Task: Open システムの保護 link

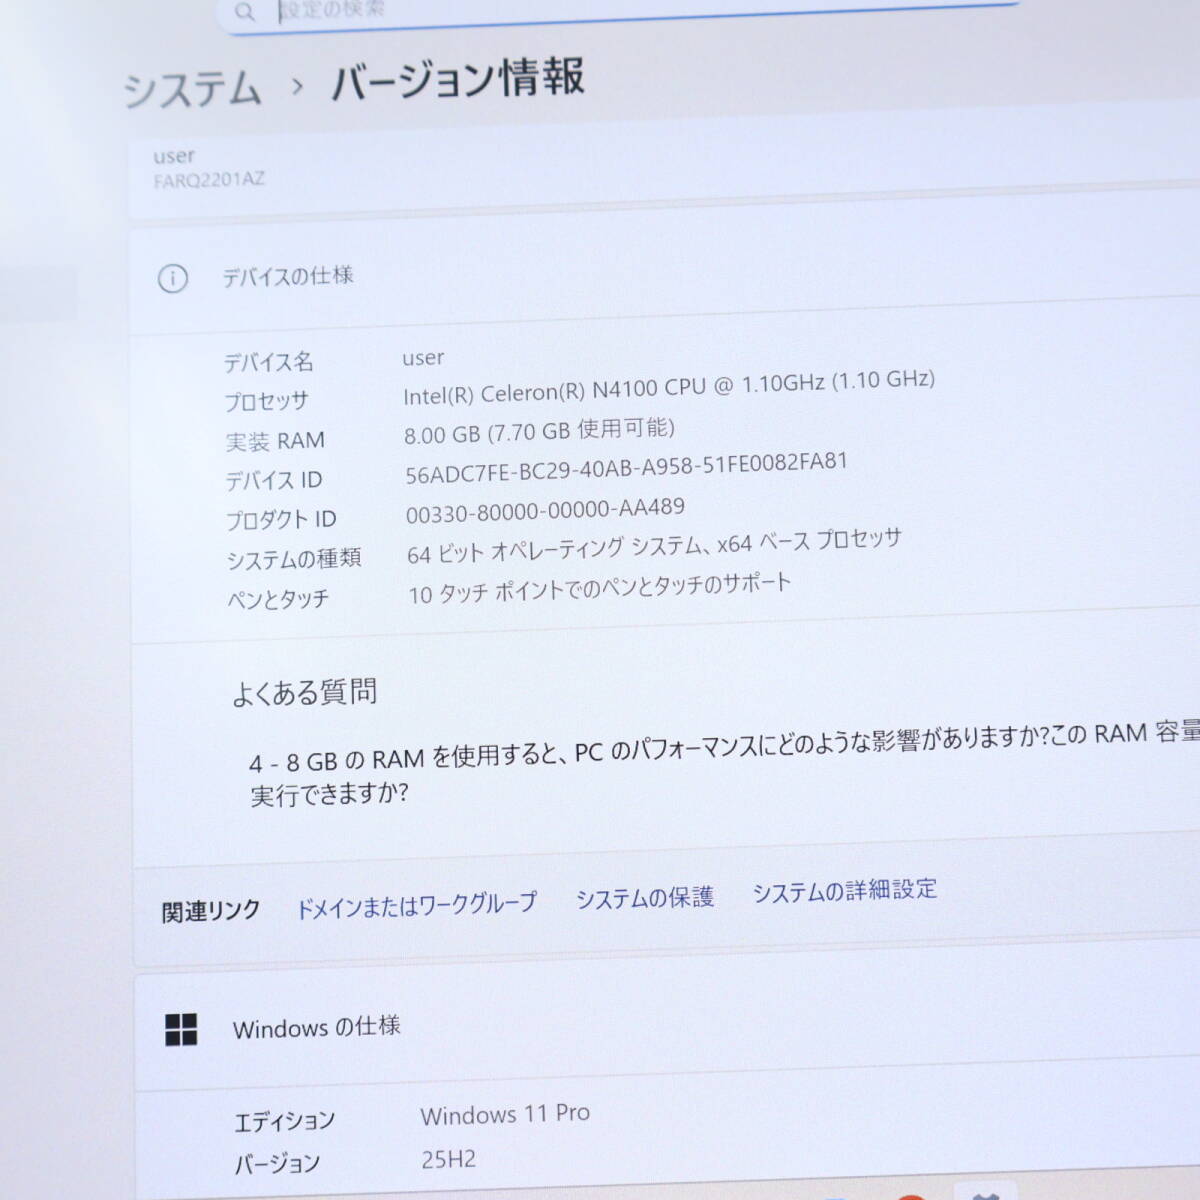Action: click(644, 898)
